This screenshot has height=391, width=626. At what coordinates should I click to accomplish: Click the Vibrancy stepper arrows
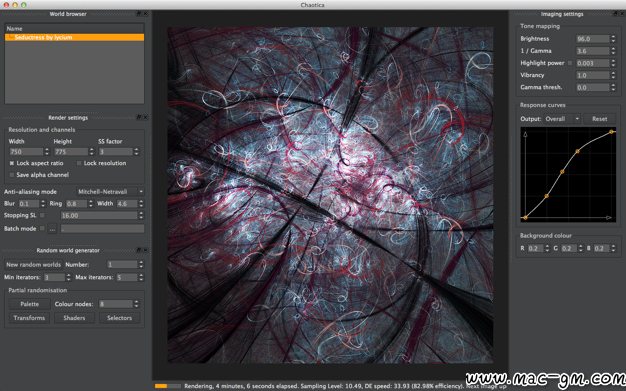[613, 75]
